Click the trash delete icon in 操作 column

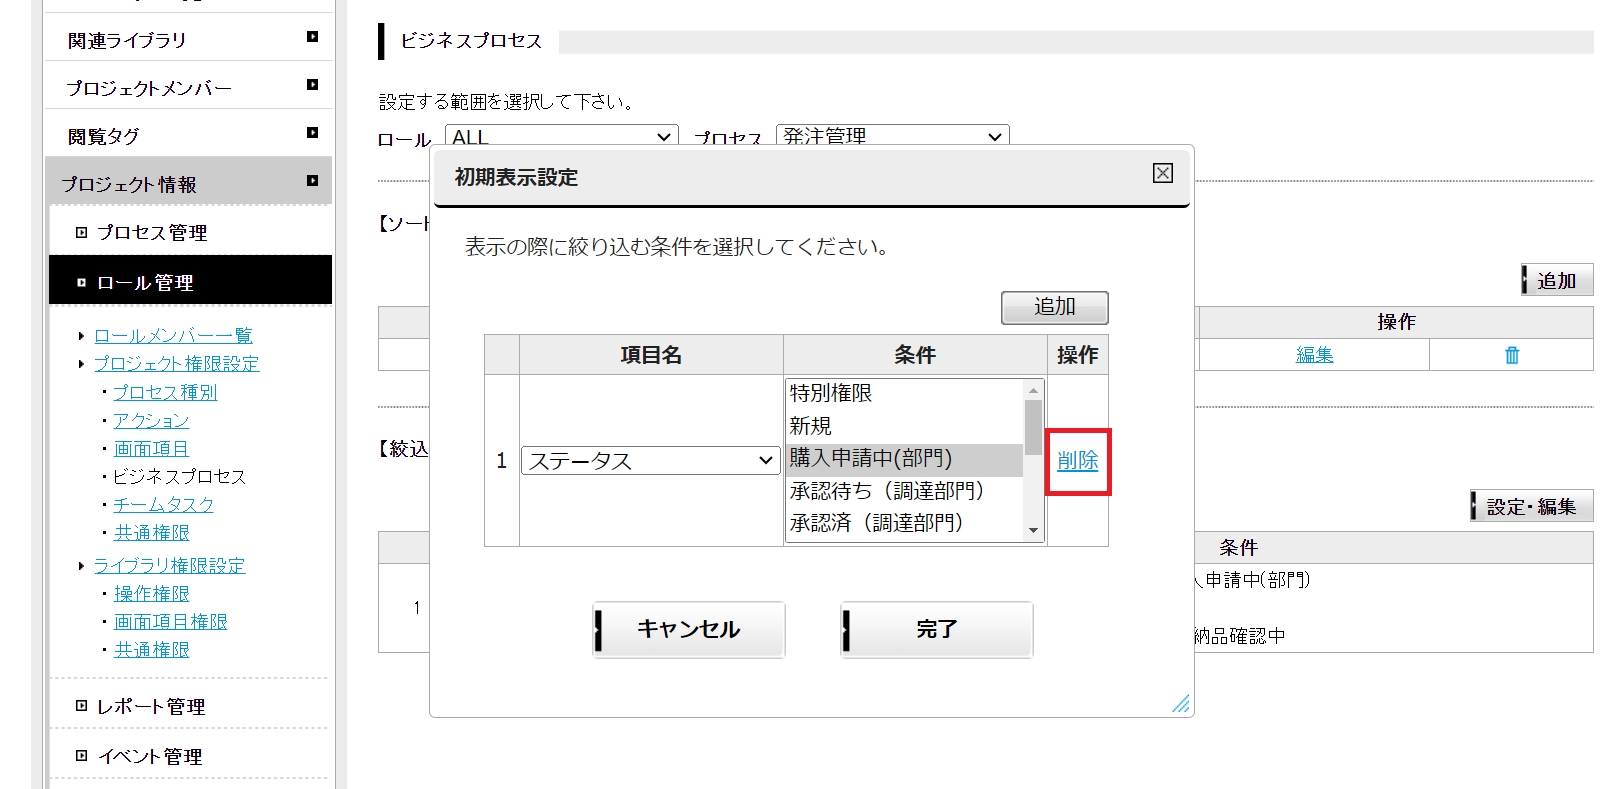tap(1512, 355)
